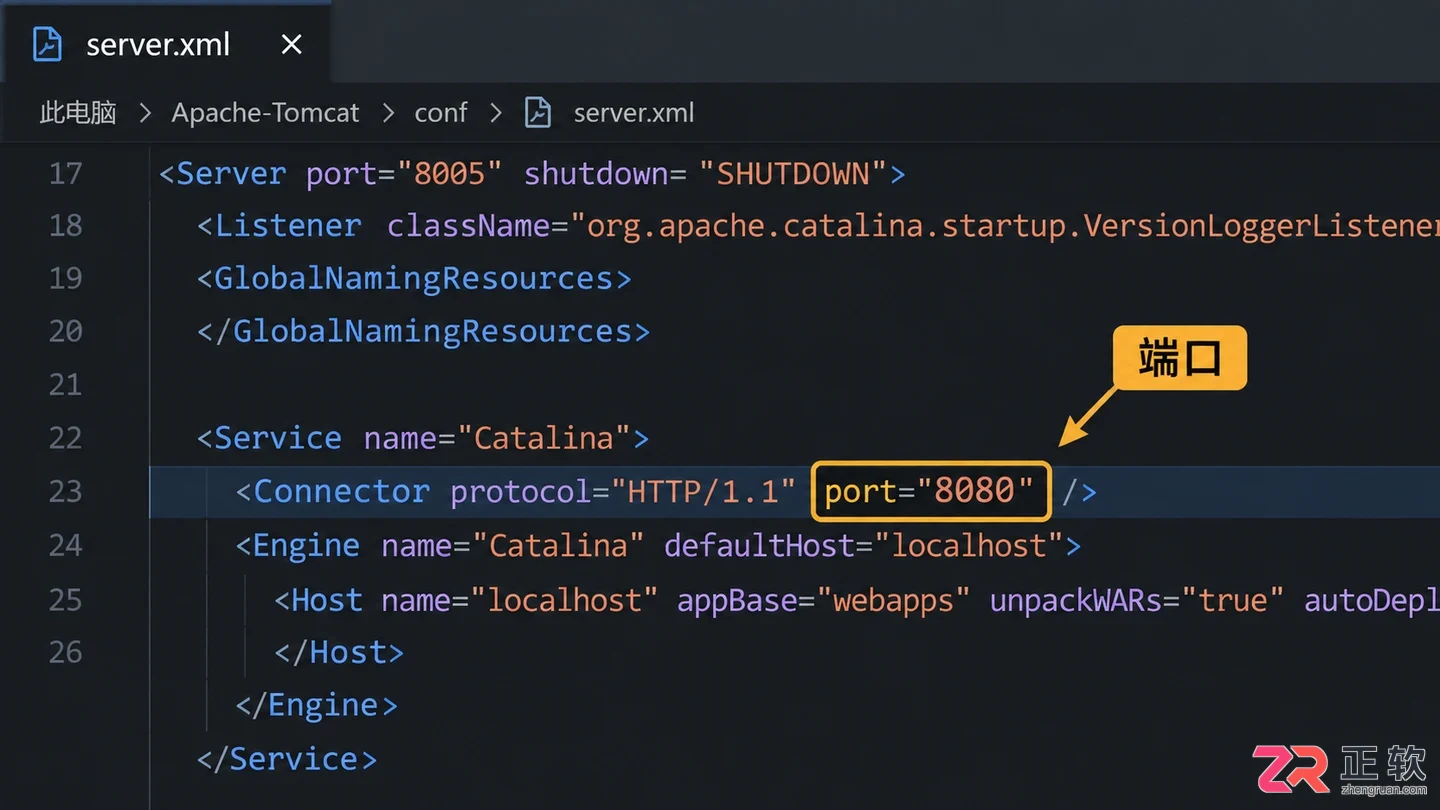The width and height of the screenshot is (1440, 810).
Task: Click line number 17 in gutter
Action: click(65, 173)
